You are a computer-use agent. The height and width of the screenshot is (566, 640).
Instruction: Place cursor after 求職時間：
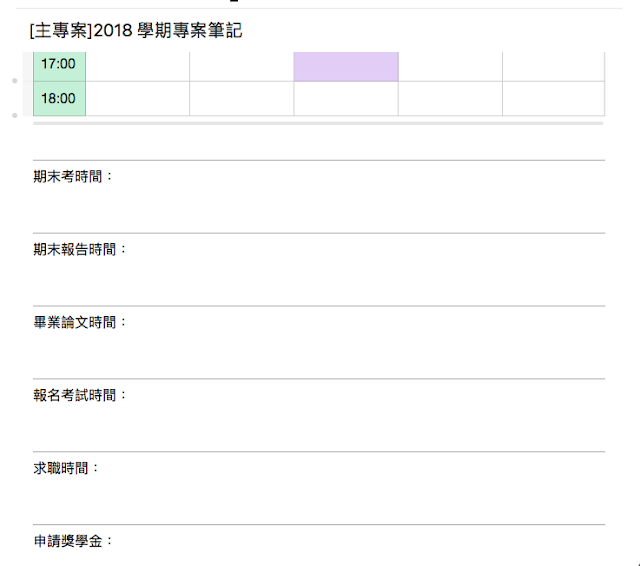pyautogui.click(x=100, y=468)
